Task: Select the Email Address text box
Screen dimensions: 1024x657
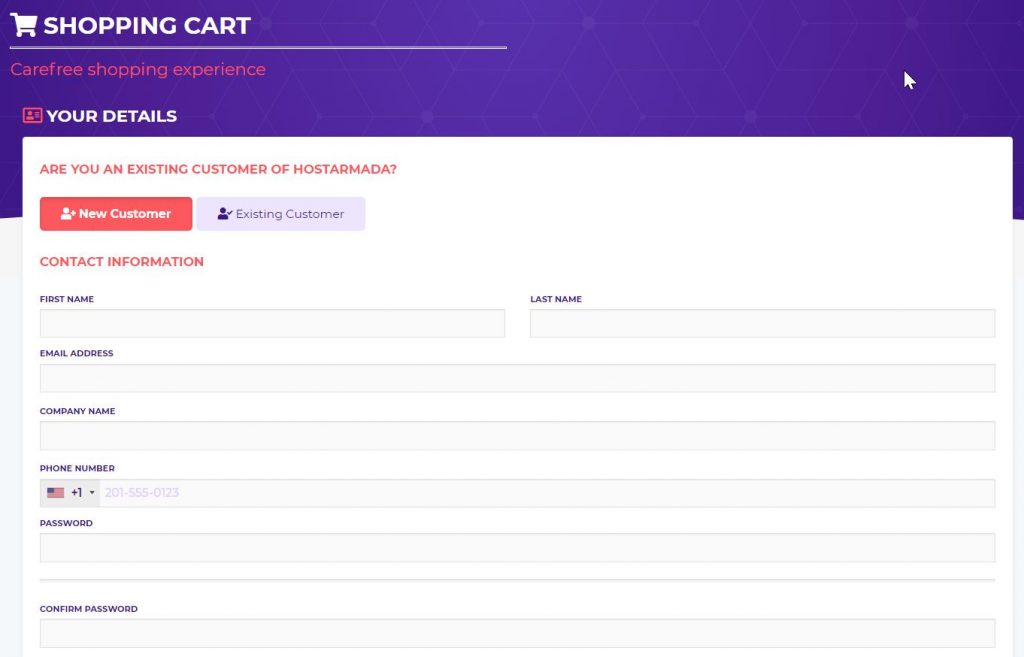Action: 517,378
